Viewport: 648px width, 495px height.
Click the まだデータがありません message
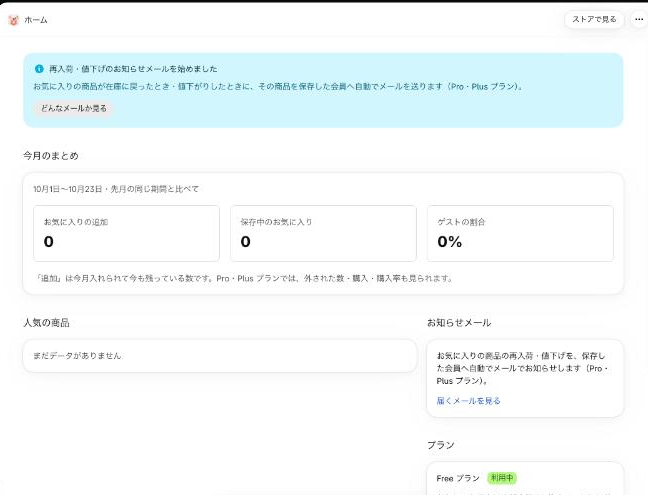click(77, 356)
